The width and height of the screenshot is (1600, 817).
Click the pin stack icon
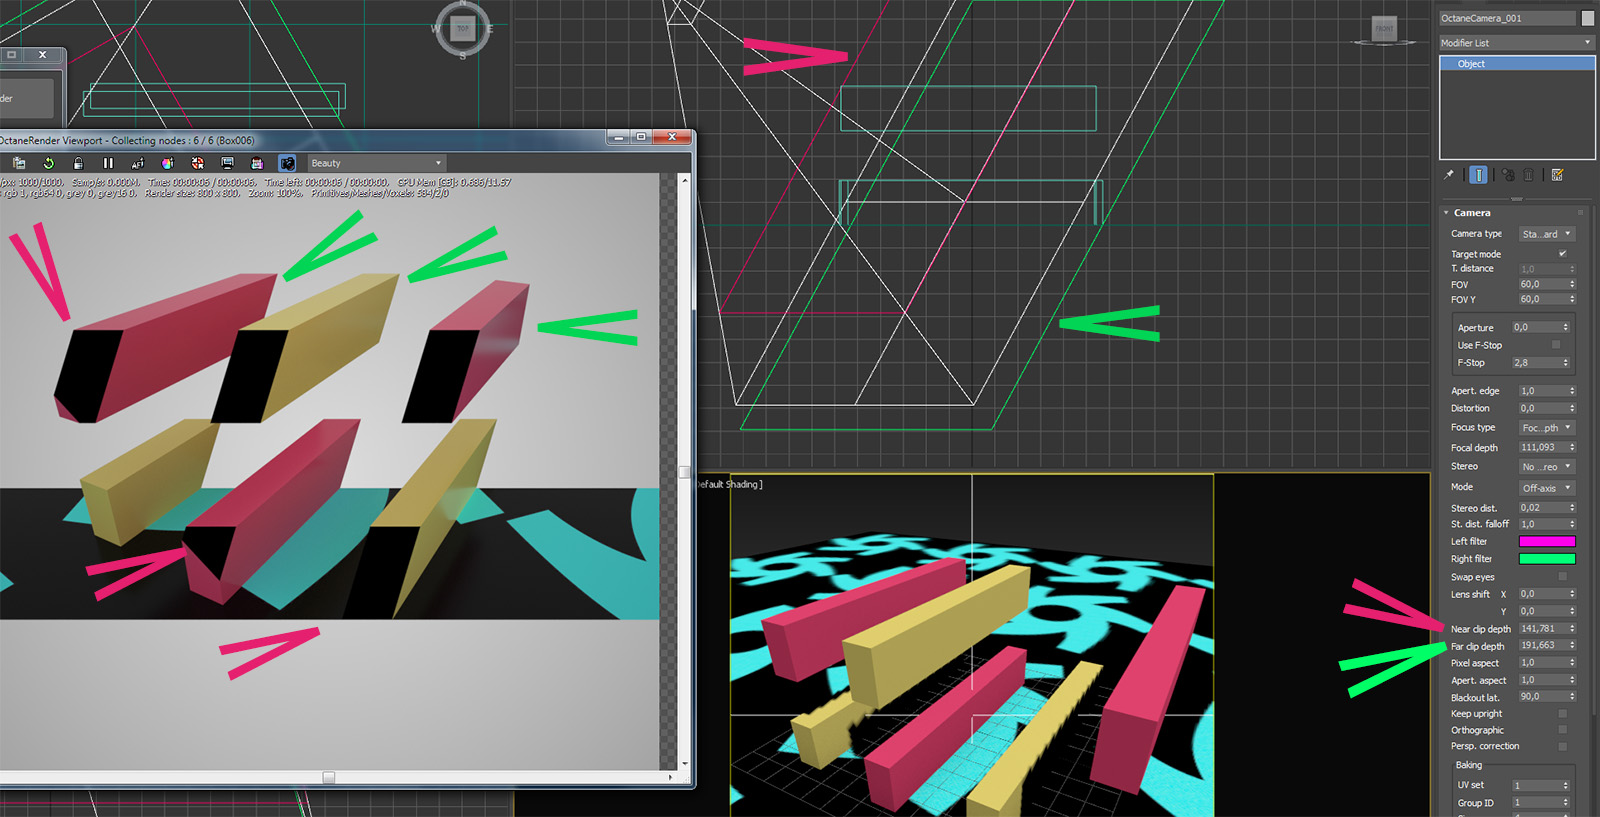pyautogui.click(x=1448, y=175)
